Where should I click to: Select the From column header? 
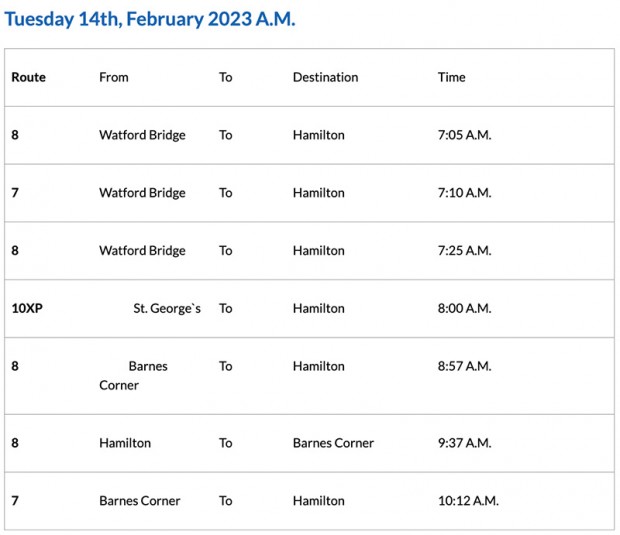[114, 77]
